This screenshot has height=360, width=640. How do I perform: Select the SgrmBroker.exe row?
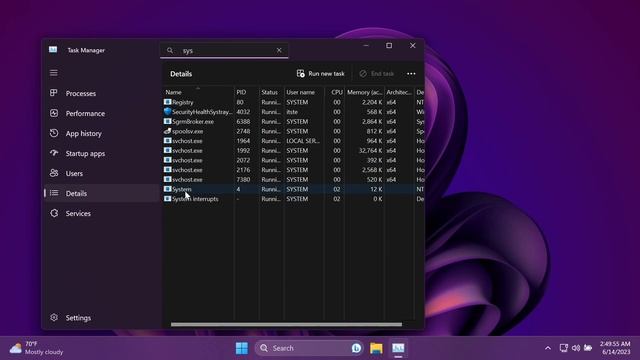pos(293,122)
